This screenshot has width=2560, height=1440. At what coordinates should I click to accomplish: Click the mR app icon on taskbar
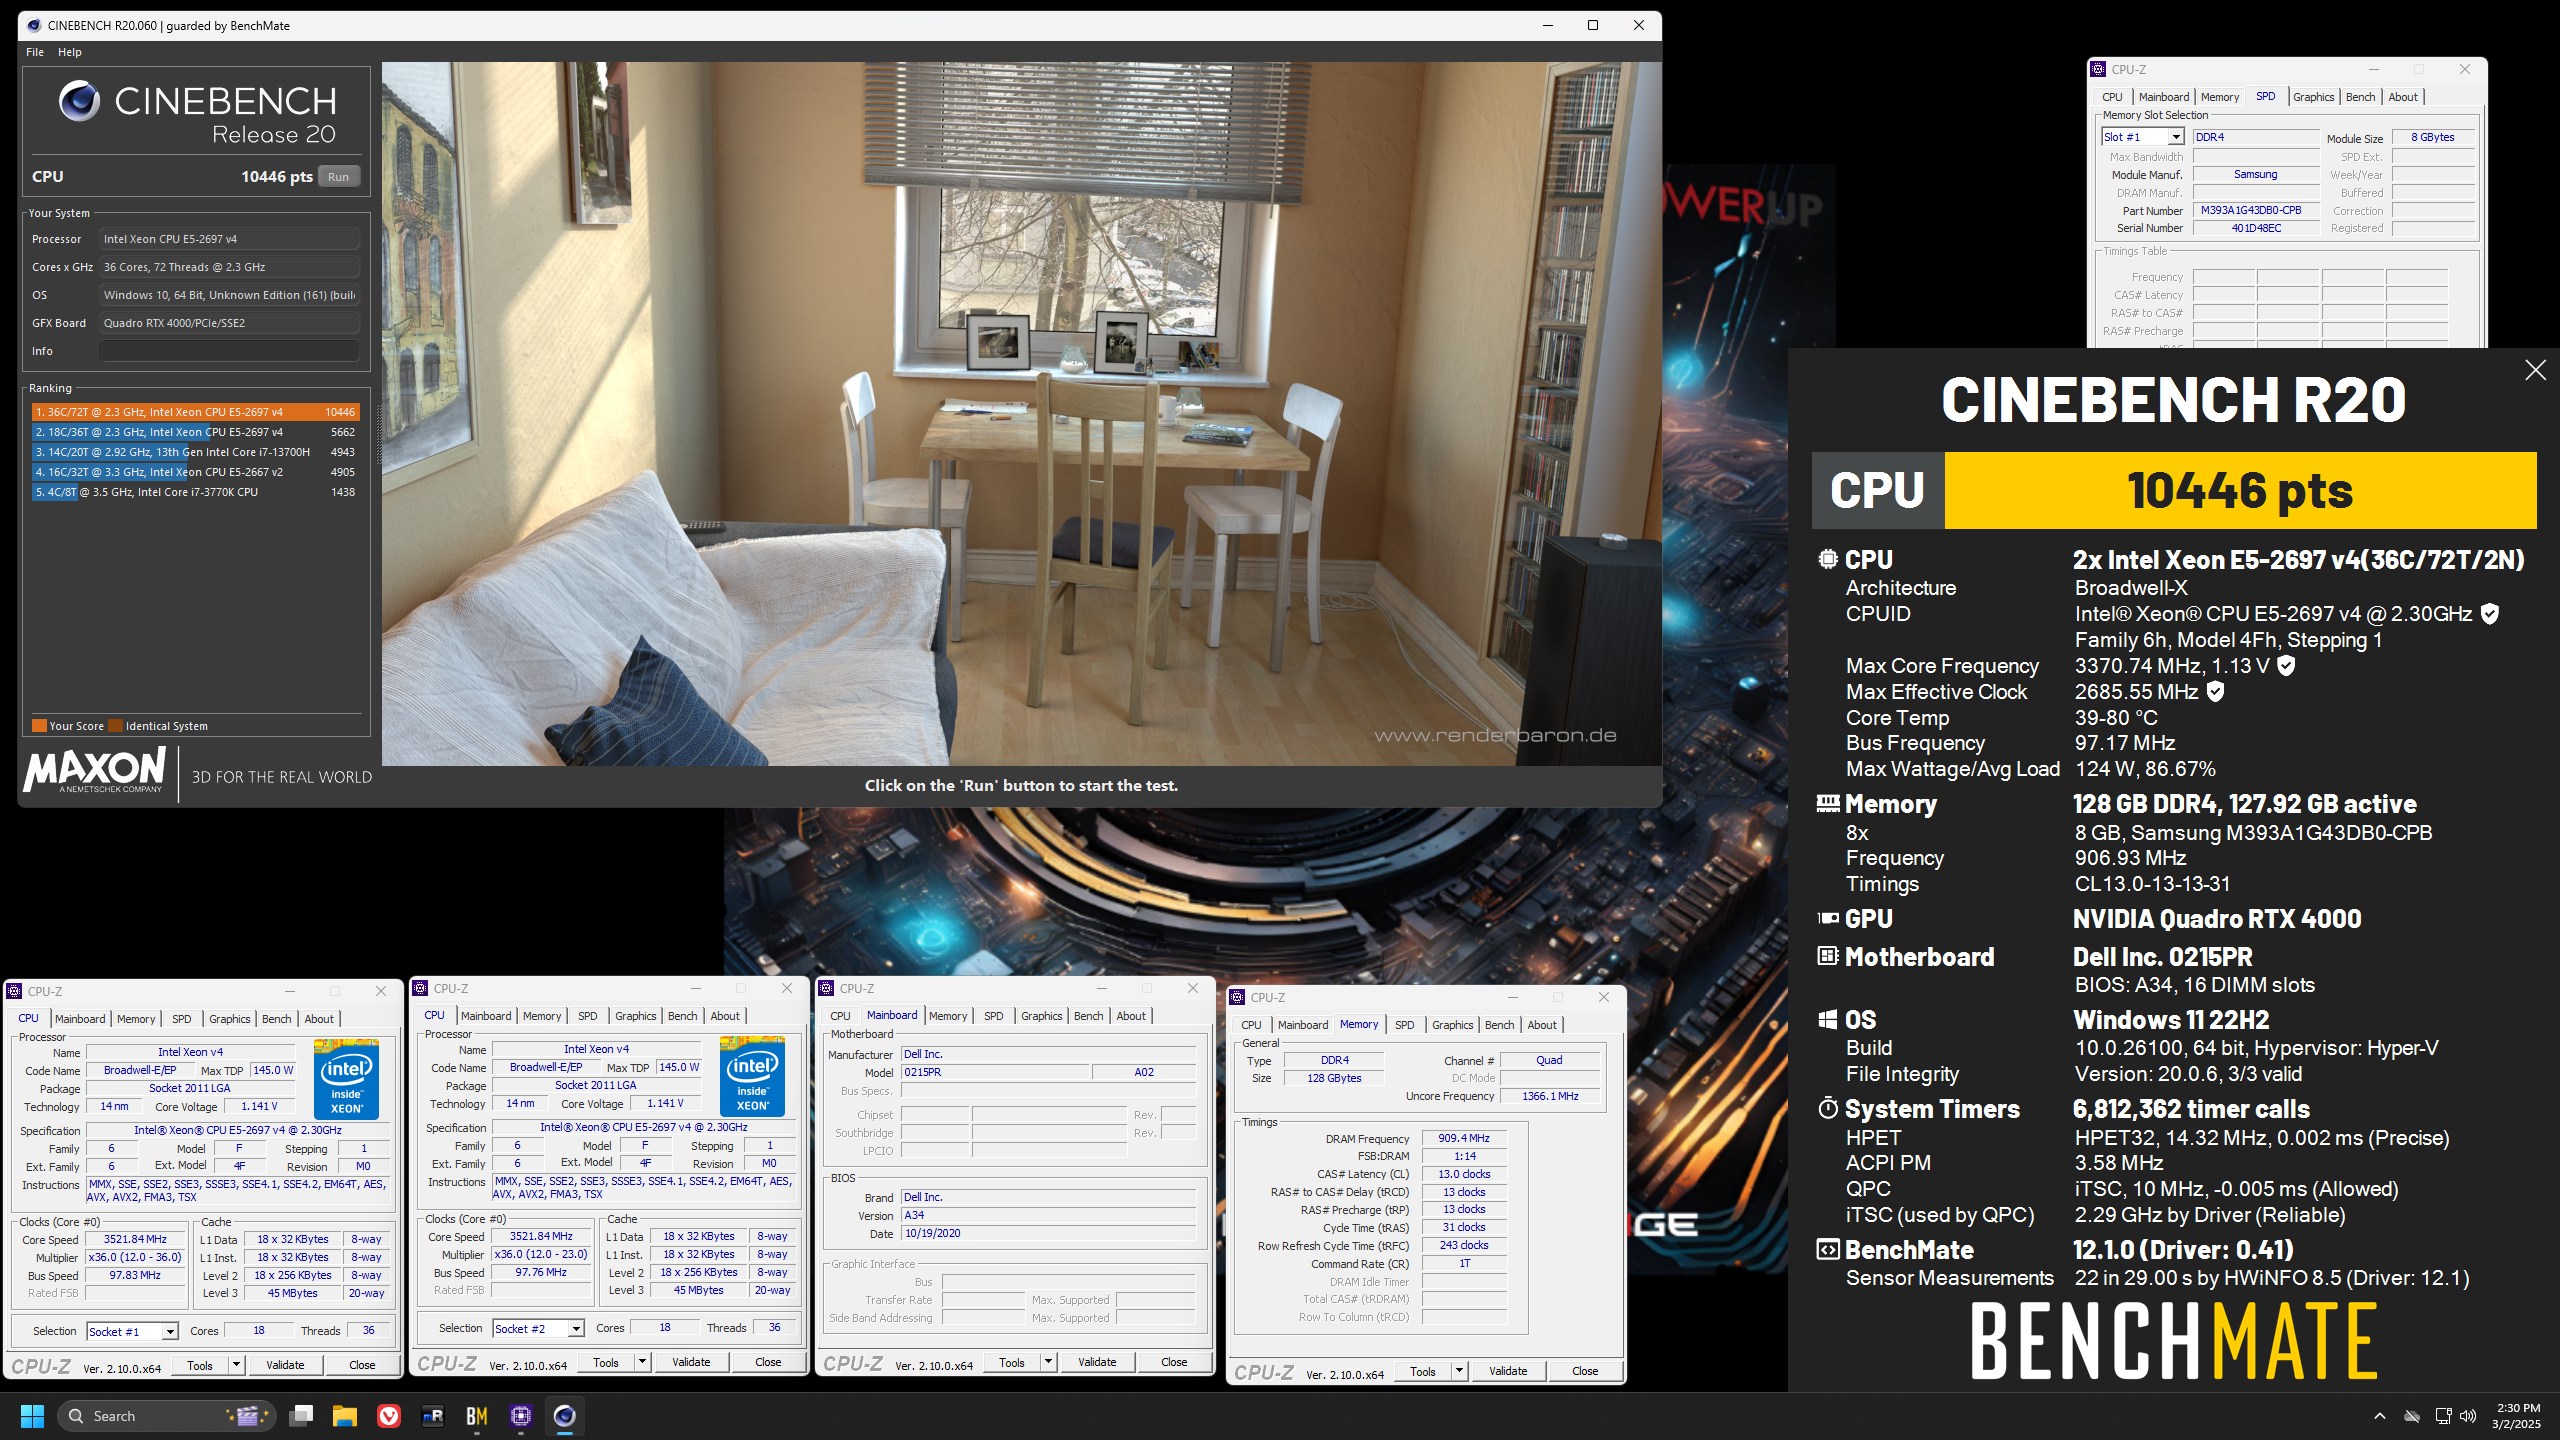click(x=433, y=1416)
